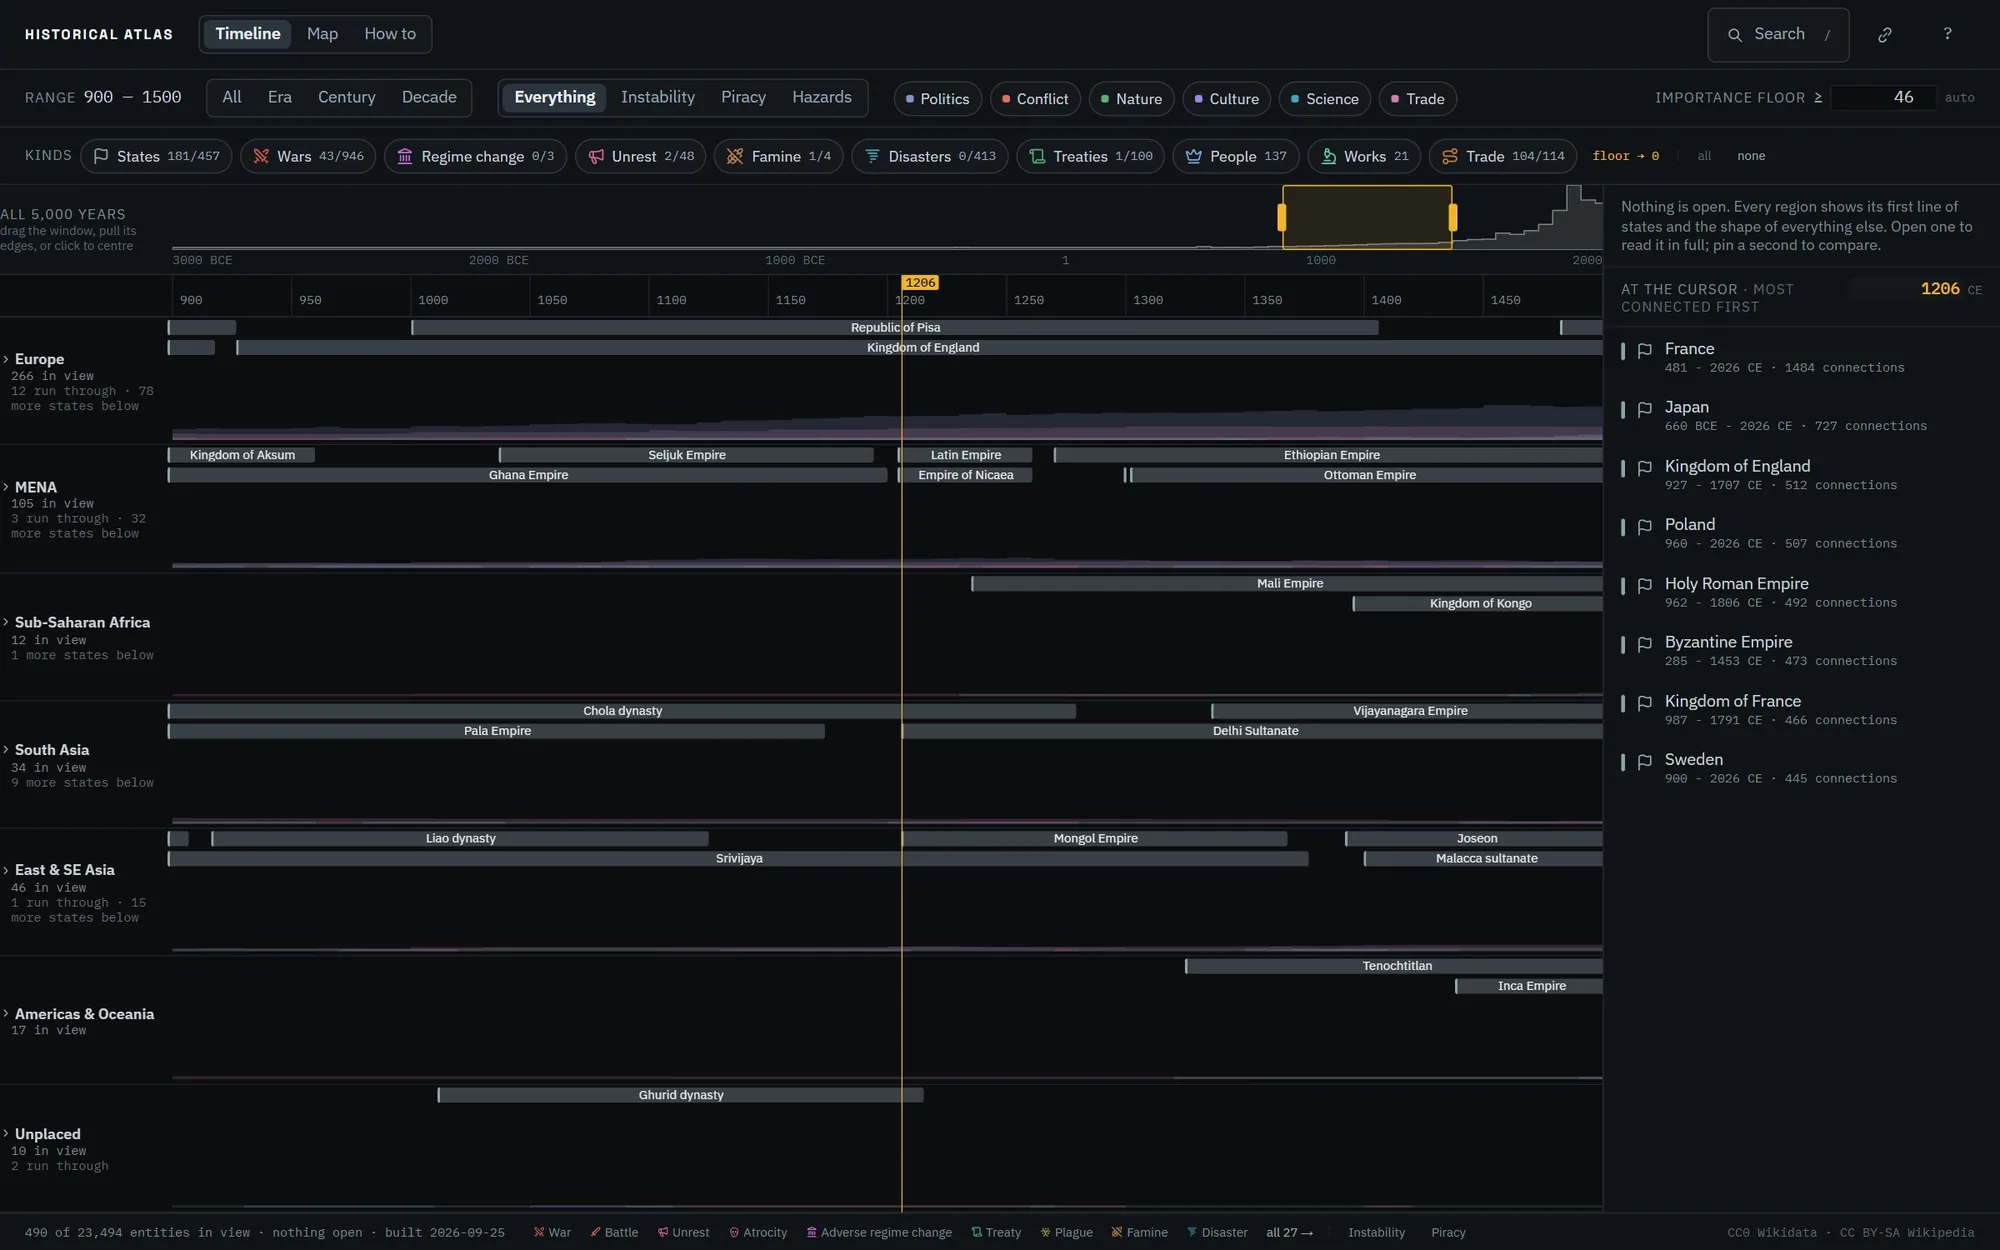The image size is (2000, 1250).
Task: Click flag icon next to Byzantine Empire
Action: point(1645,644)
